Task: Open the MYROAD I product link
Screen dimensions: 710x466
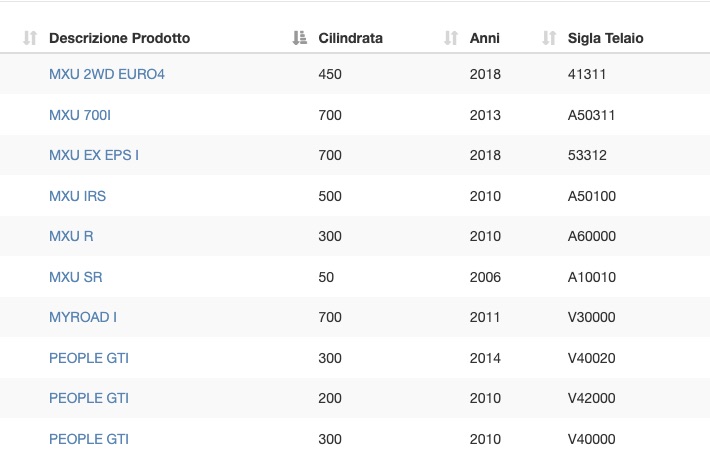Action: 83,317
